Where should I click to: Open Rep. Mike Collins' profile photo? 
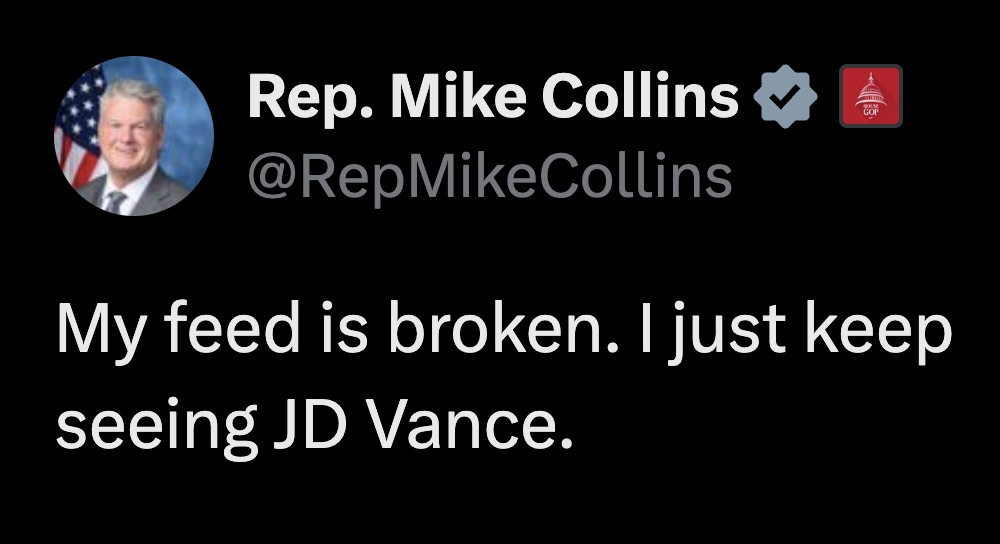pos(133,136)
